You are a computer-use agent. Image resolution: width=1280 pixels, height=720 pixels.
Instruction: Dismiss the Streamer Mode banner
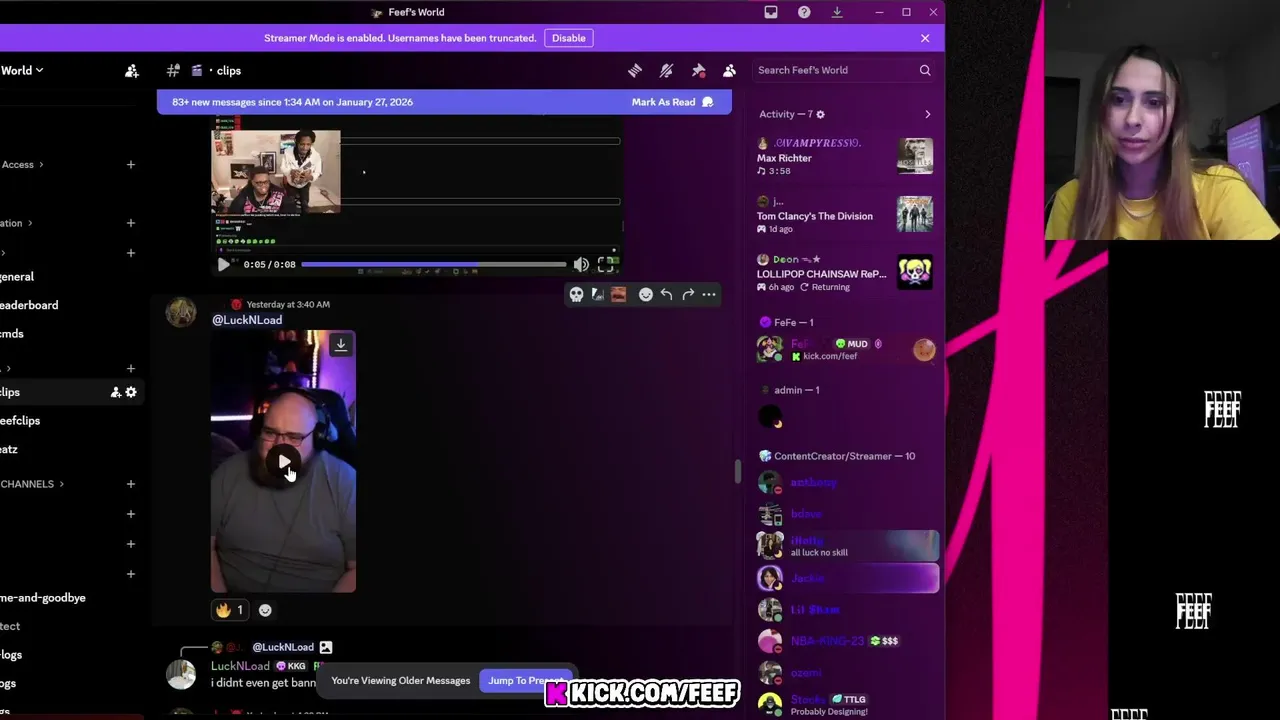click(x=925, y=38)
